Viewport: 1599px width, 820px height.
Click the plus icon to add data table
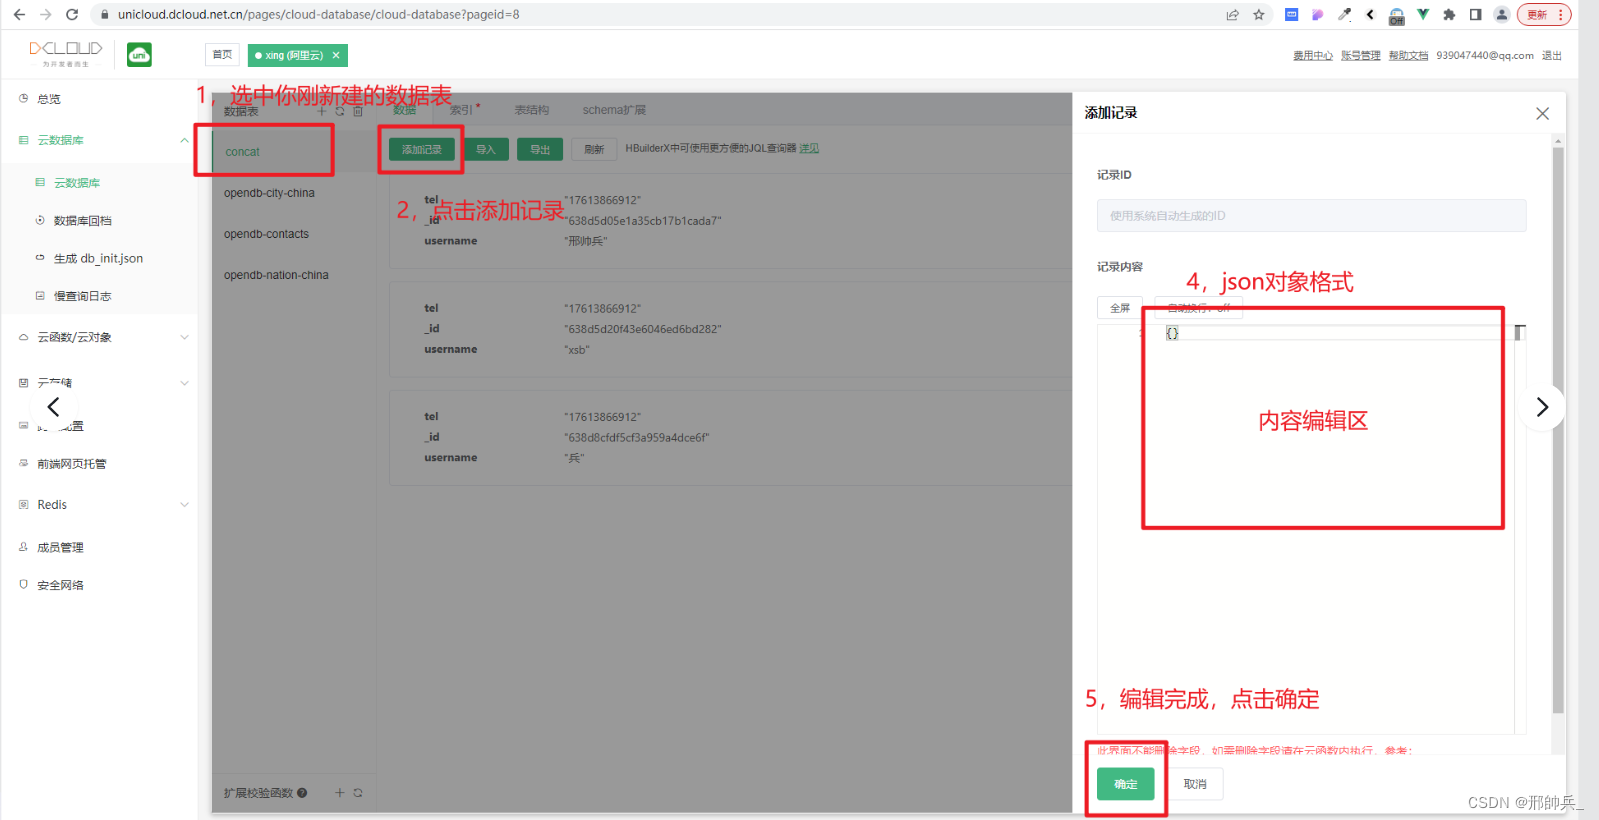pos(322,111)
